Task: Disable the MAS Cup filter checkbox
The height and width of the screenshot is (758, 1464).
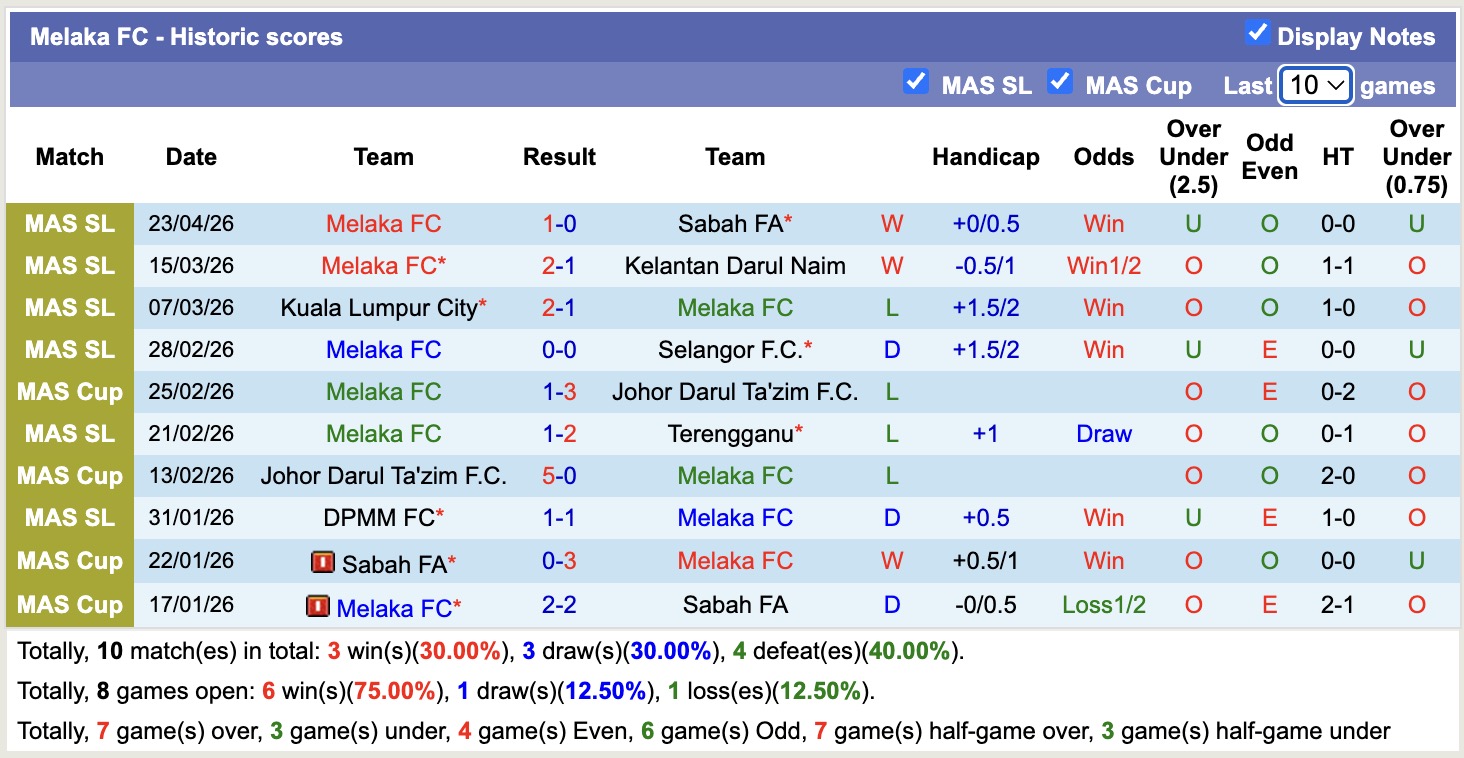Action: pos(1060,82)
